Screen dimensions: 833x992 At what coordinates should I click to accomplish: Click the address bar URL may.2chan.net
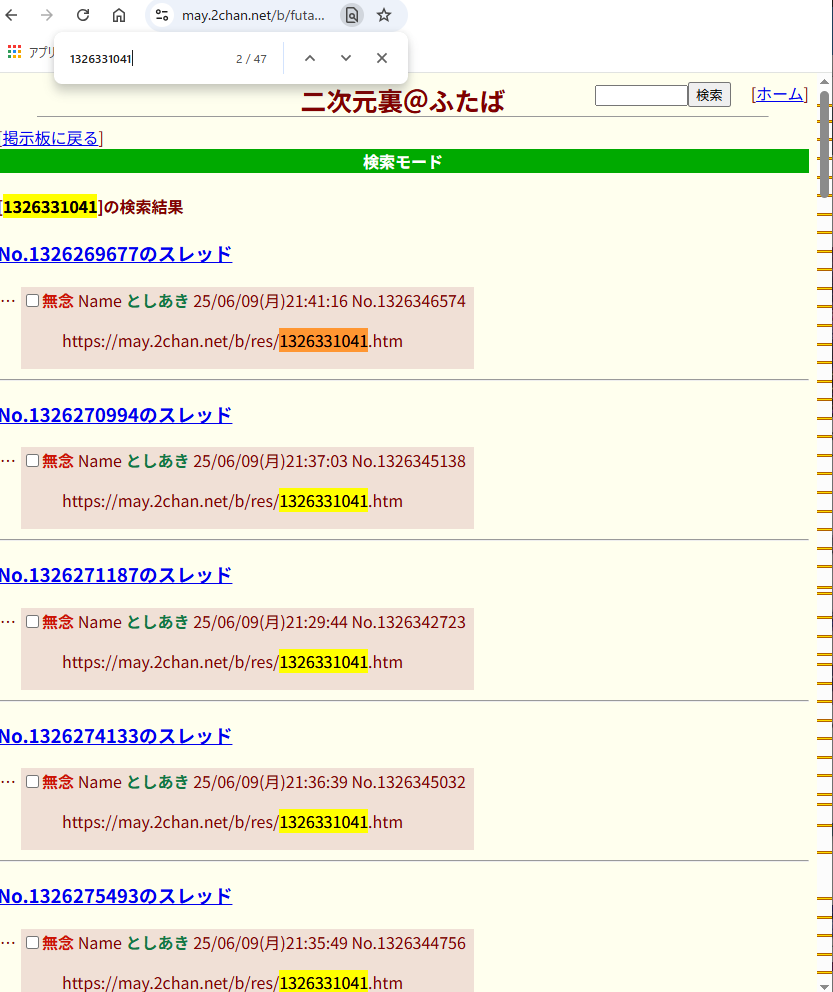[x=253, y=15]
